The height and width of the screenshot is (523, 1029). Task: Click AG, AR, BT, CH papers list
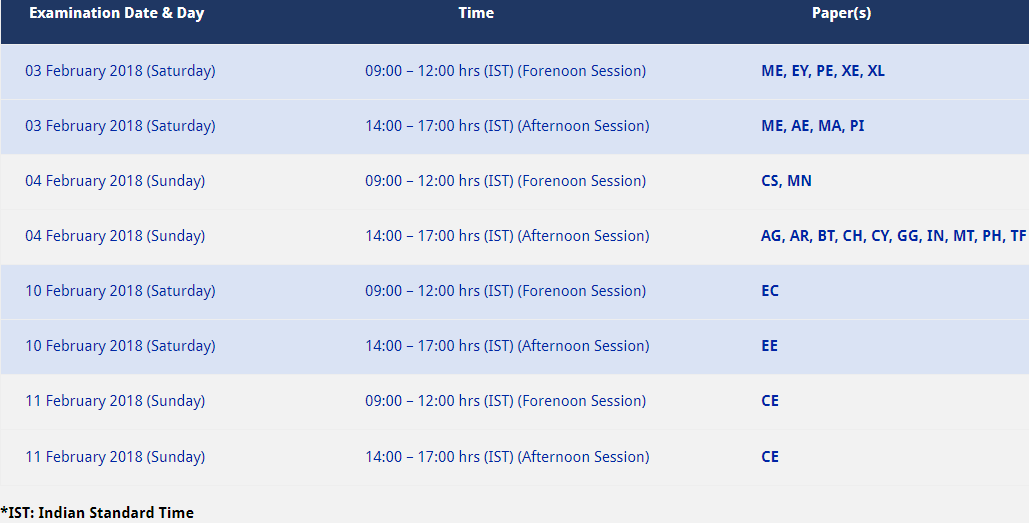(x=893, y=236)
